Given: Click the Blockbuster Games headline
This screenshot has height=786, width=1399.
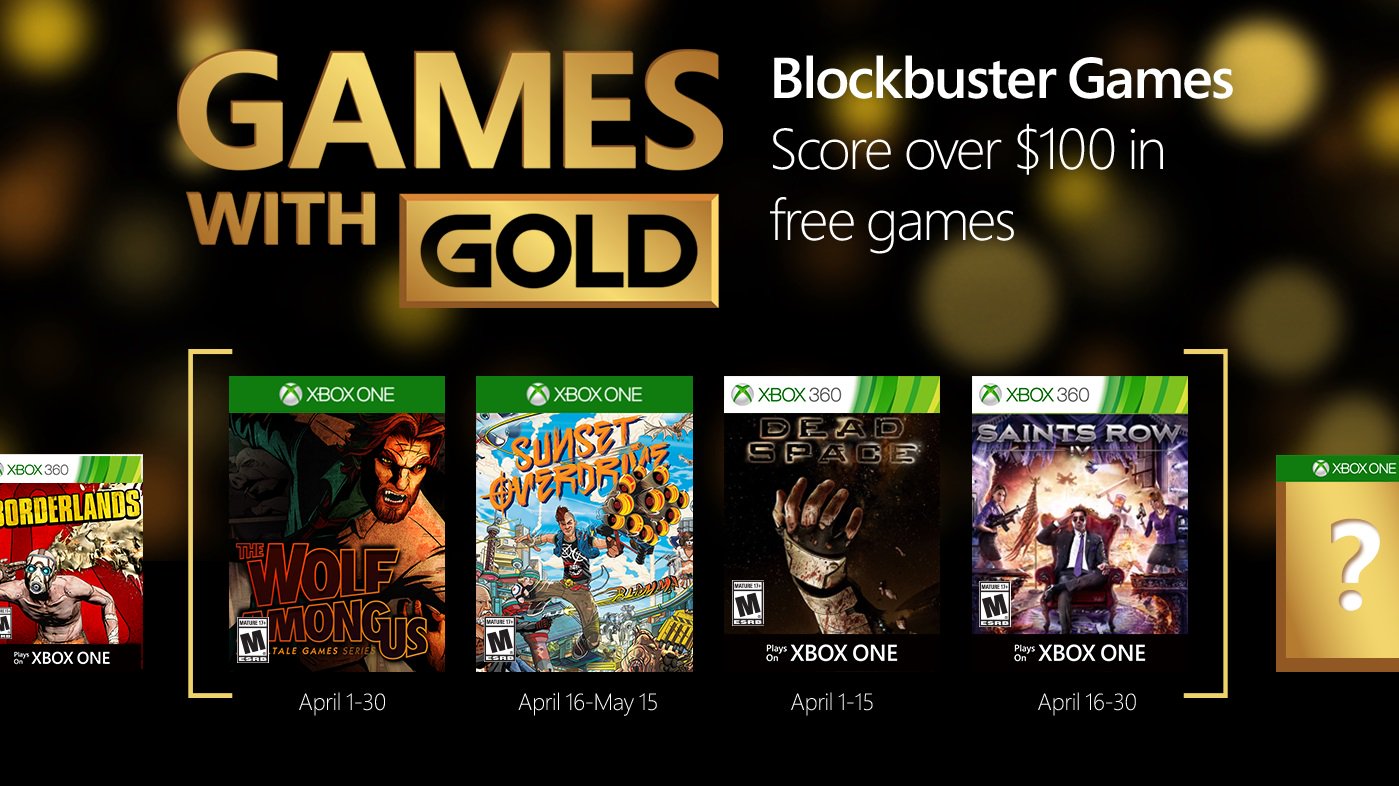Looking at the screenshot, I should (x=1002, y=80).
